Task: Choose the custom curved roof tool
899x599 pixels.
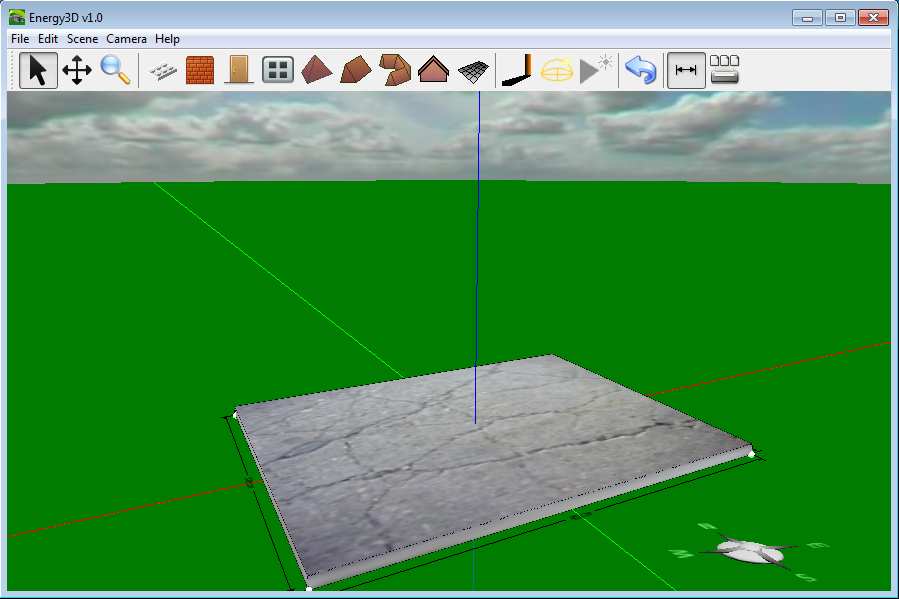Action: point(395,70)
